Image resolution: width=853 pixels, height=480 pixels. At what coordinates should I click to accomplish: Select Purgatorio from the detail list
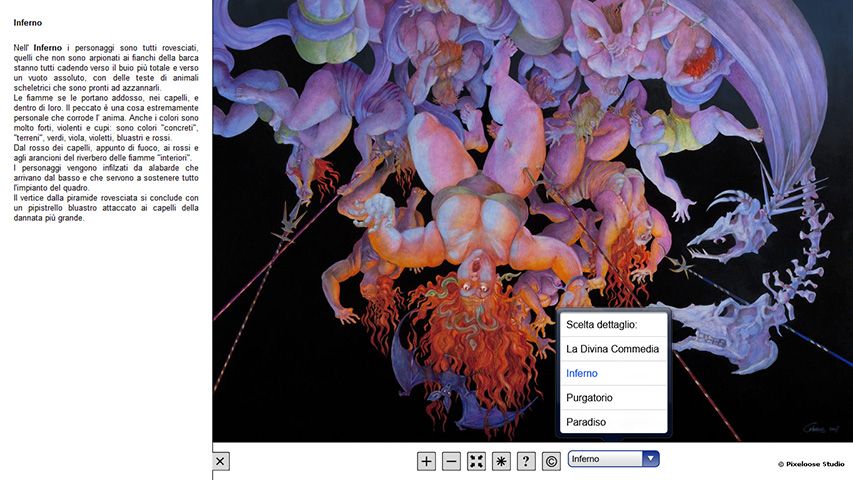(613, 398)
